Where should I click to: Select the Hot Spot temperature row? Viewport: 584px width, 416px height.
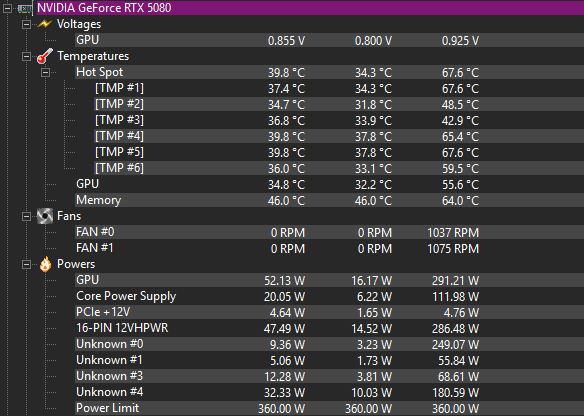point(329,72)
